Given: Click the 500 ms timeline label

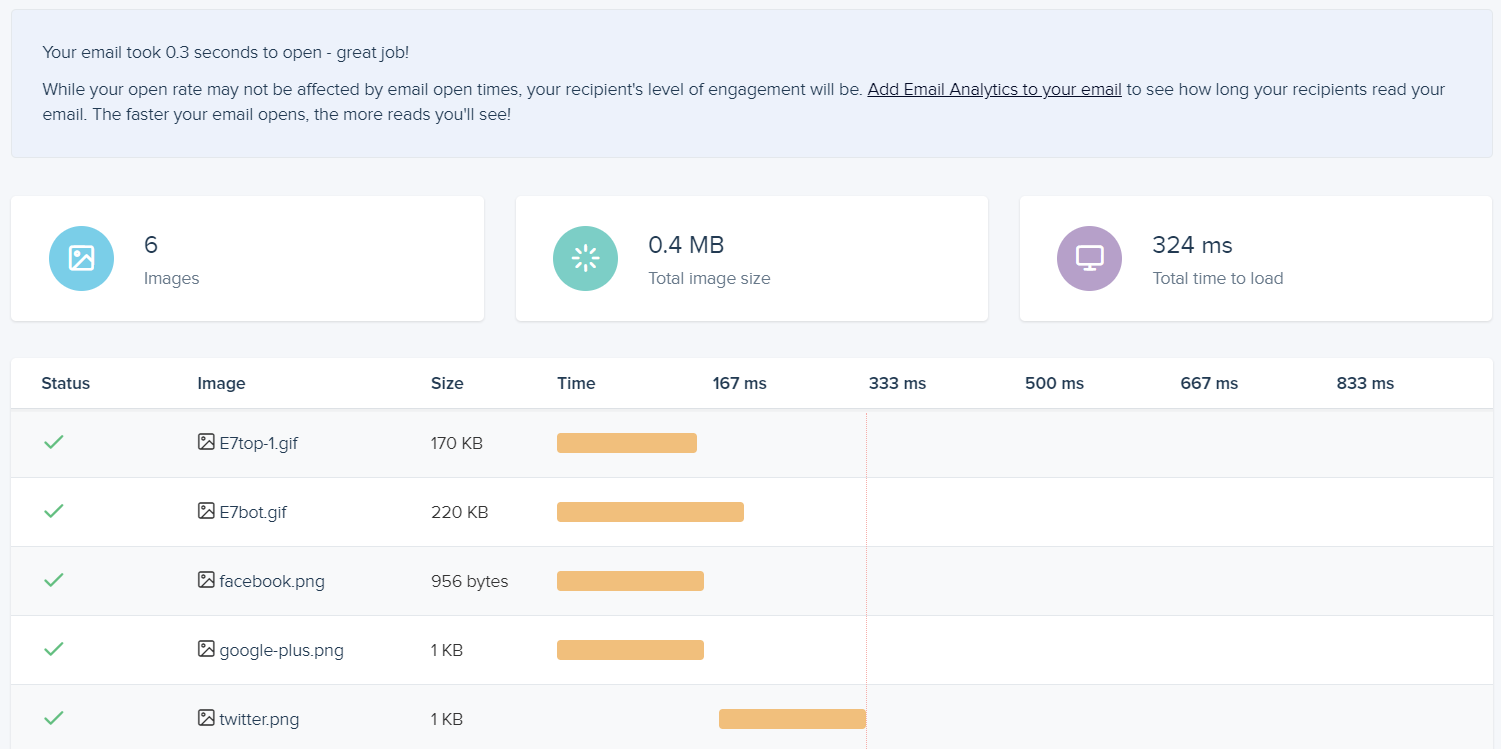Looking at the screenshot, I should click(1054, 383).
